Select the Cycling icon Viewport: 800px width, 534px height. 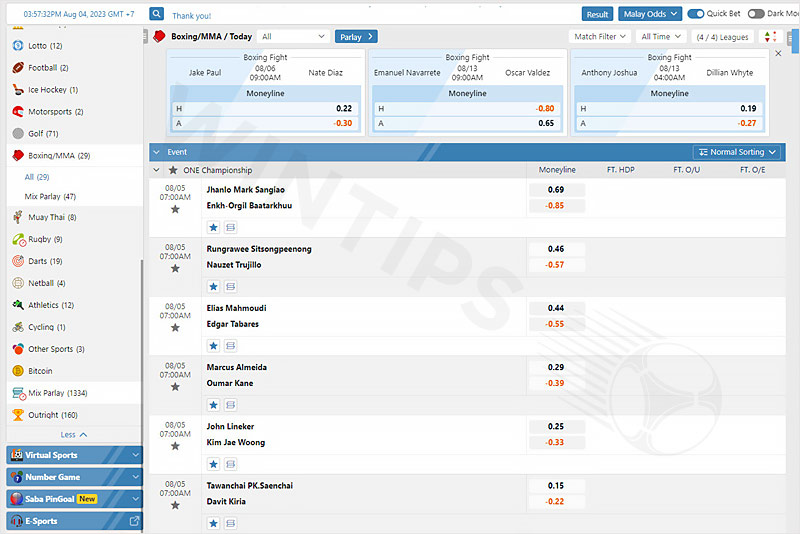[18, 326]
